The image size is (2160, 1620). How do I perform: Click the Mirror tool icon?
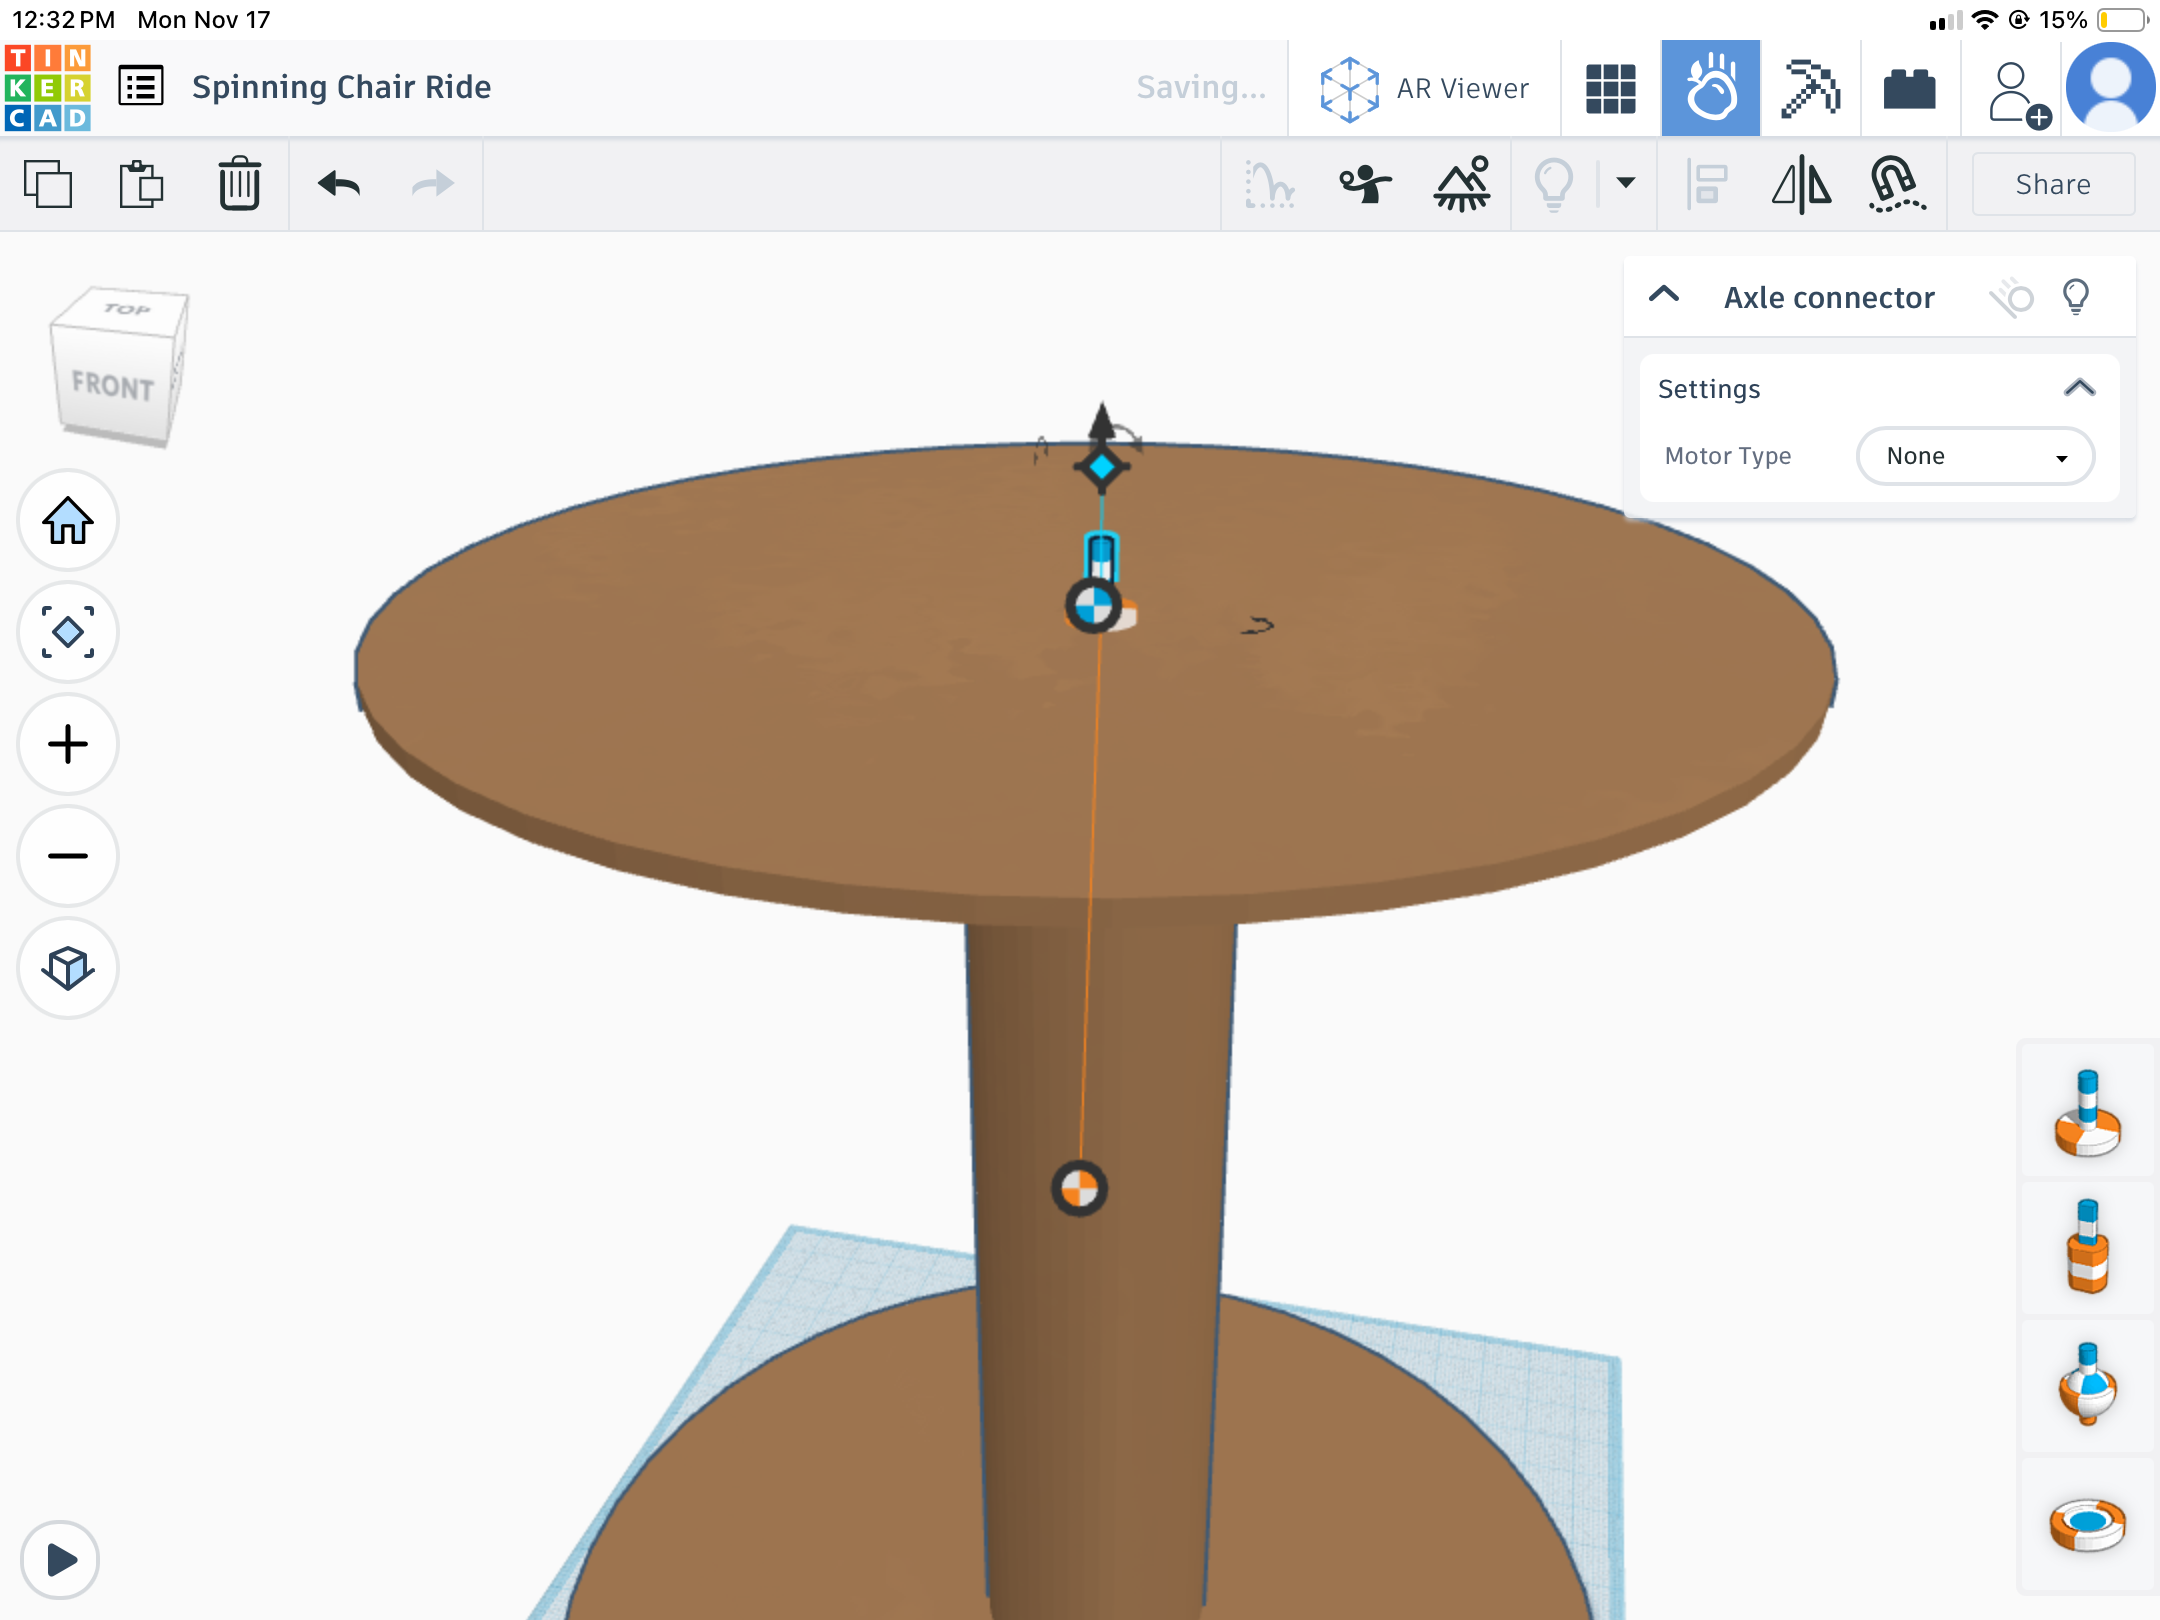[1802, 184]
